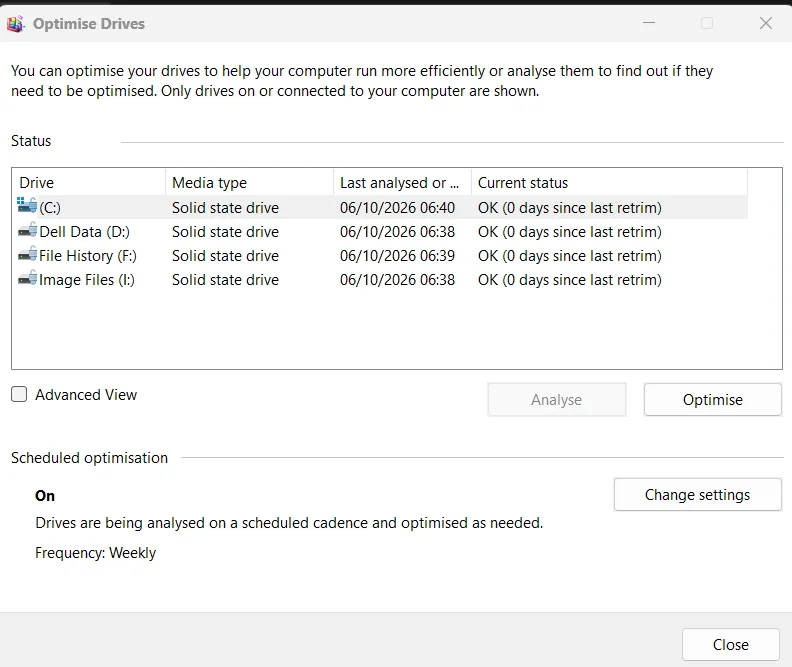Viewport: 792px width, 667px height.
Task: Open Change settings for scheduled optimisation
Action: coord(698,495)
